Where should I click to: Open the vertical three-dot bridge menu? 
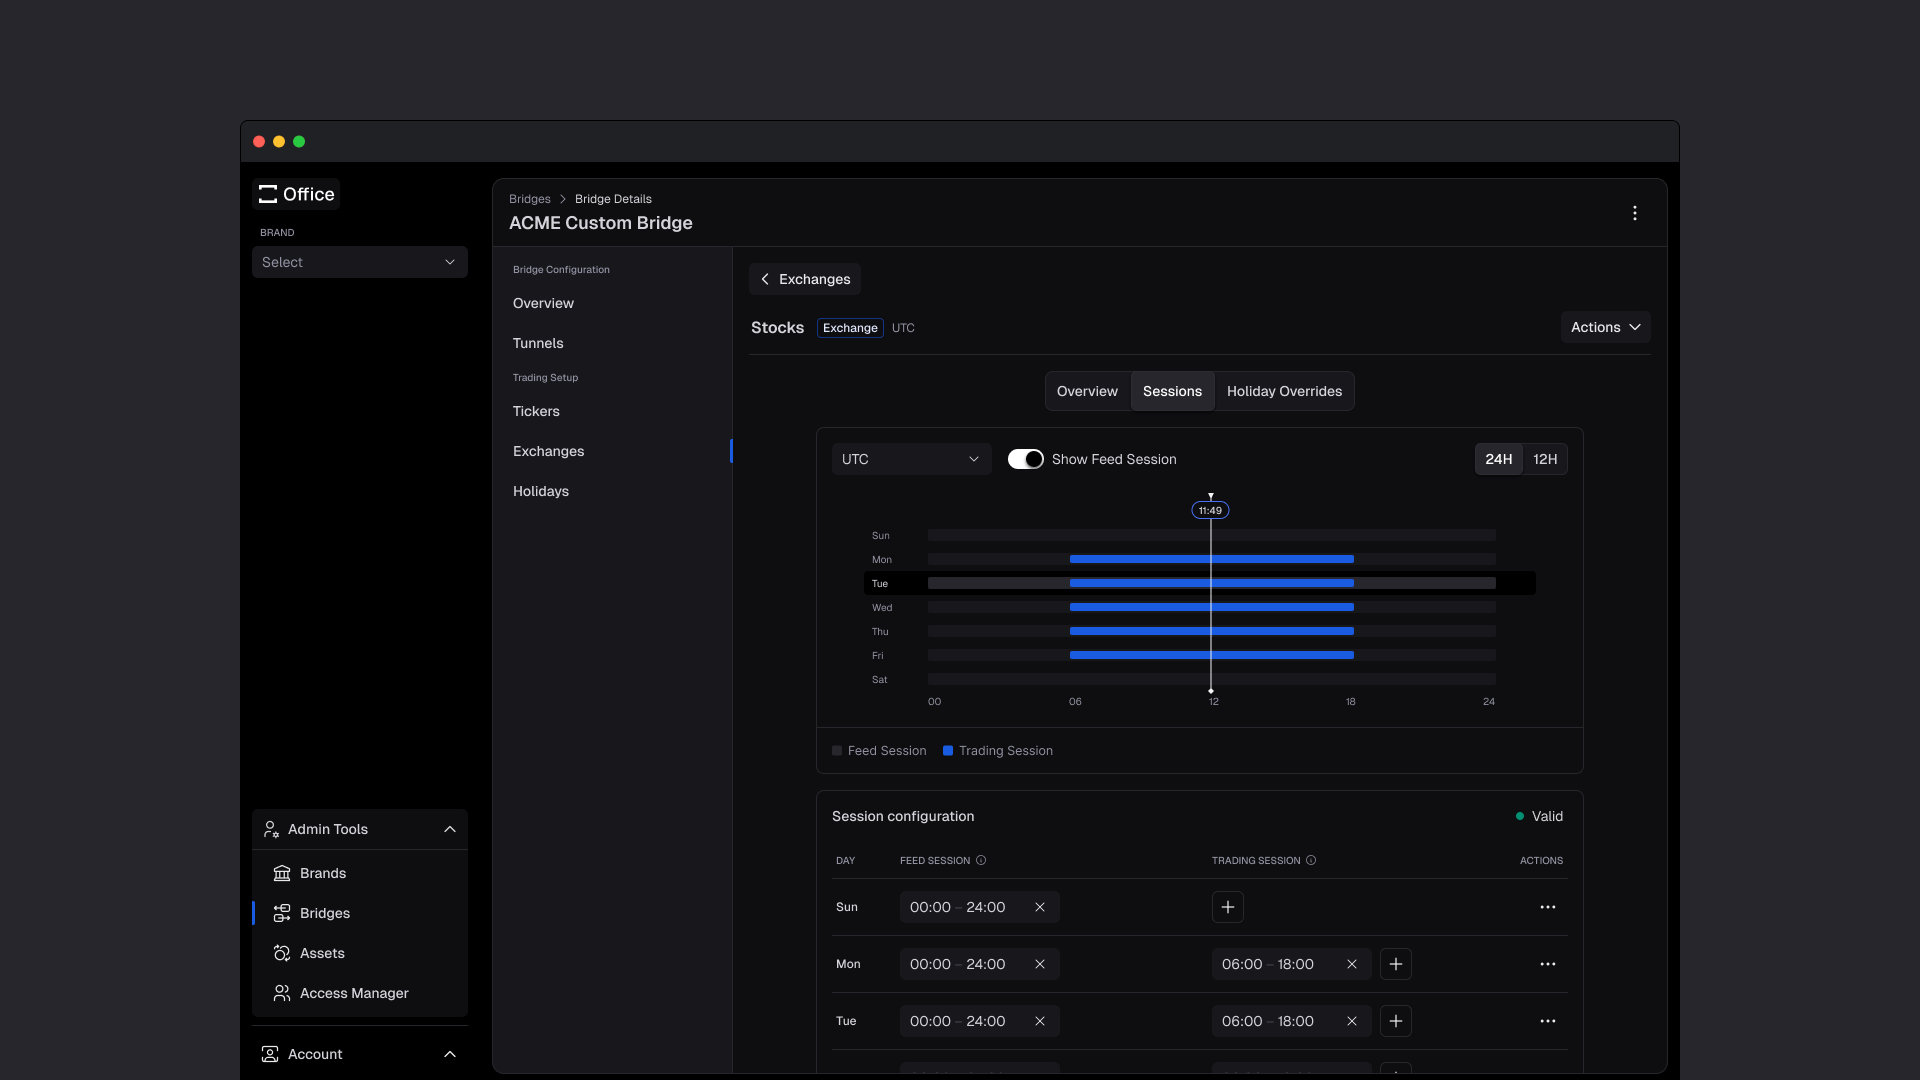tap(1635, 213)
